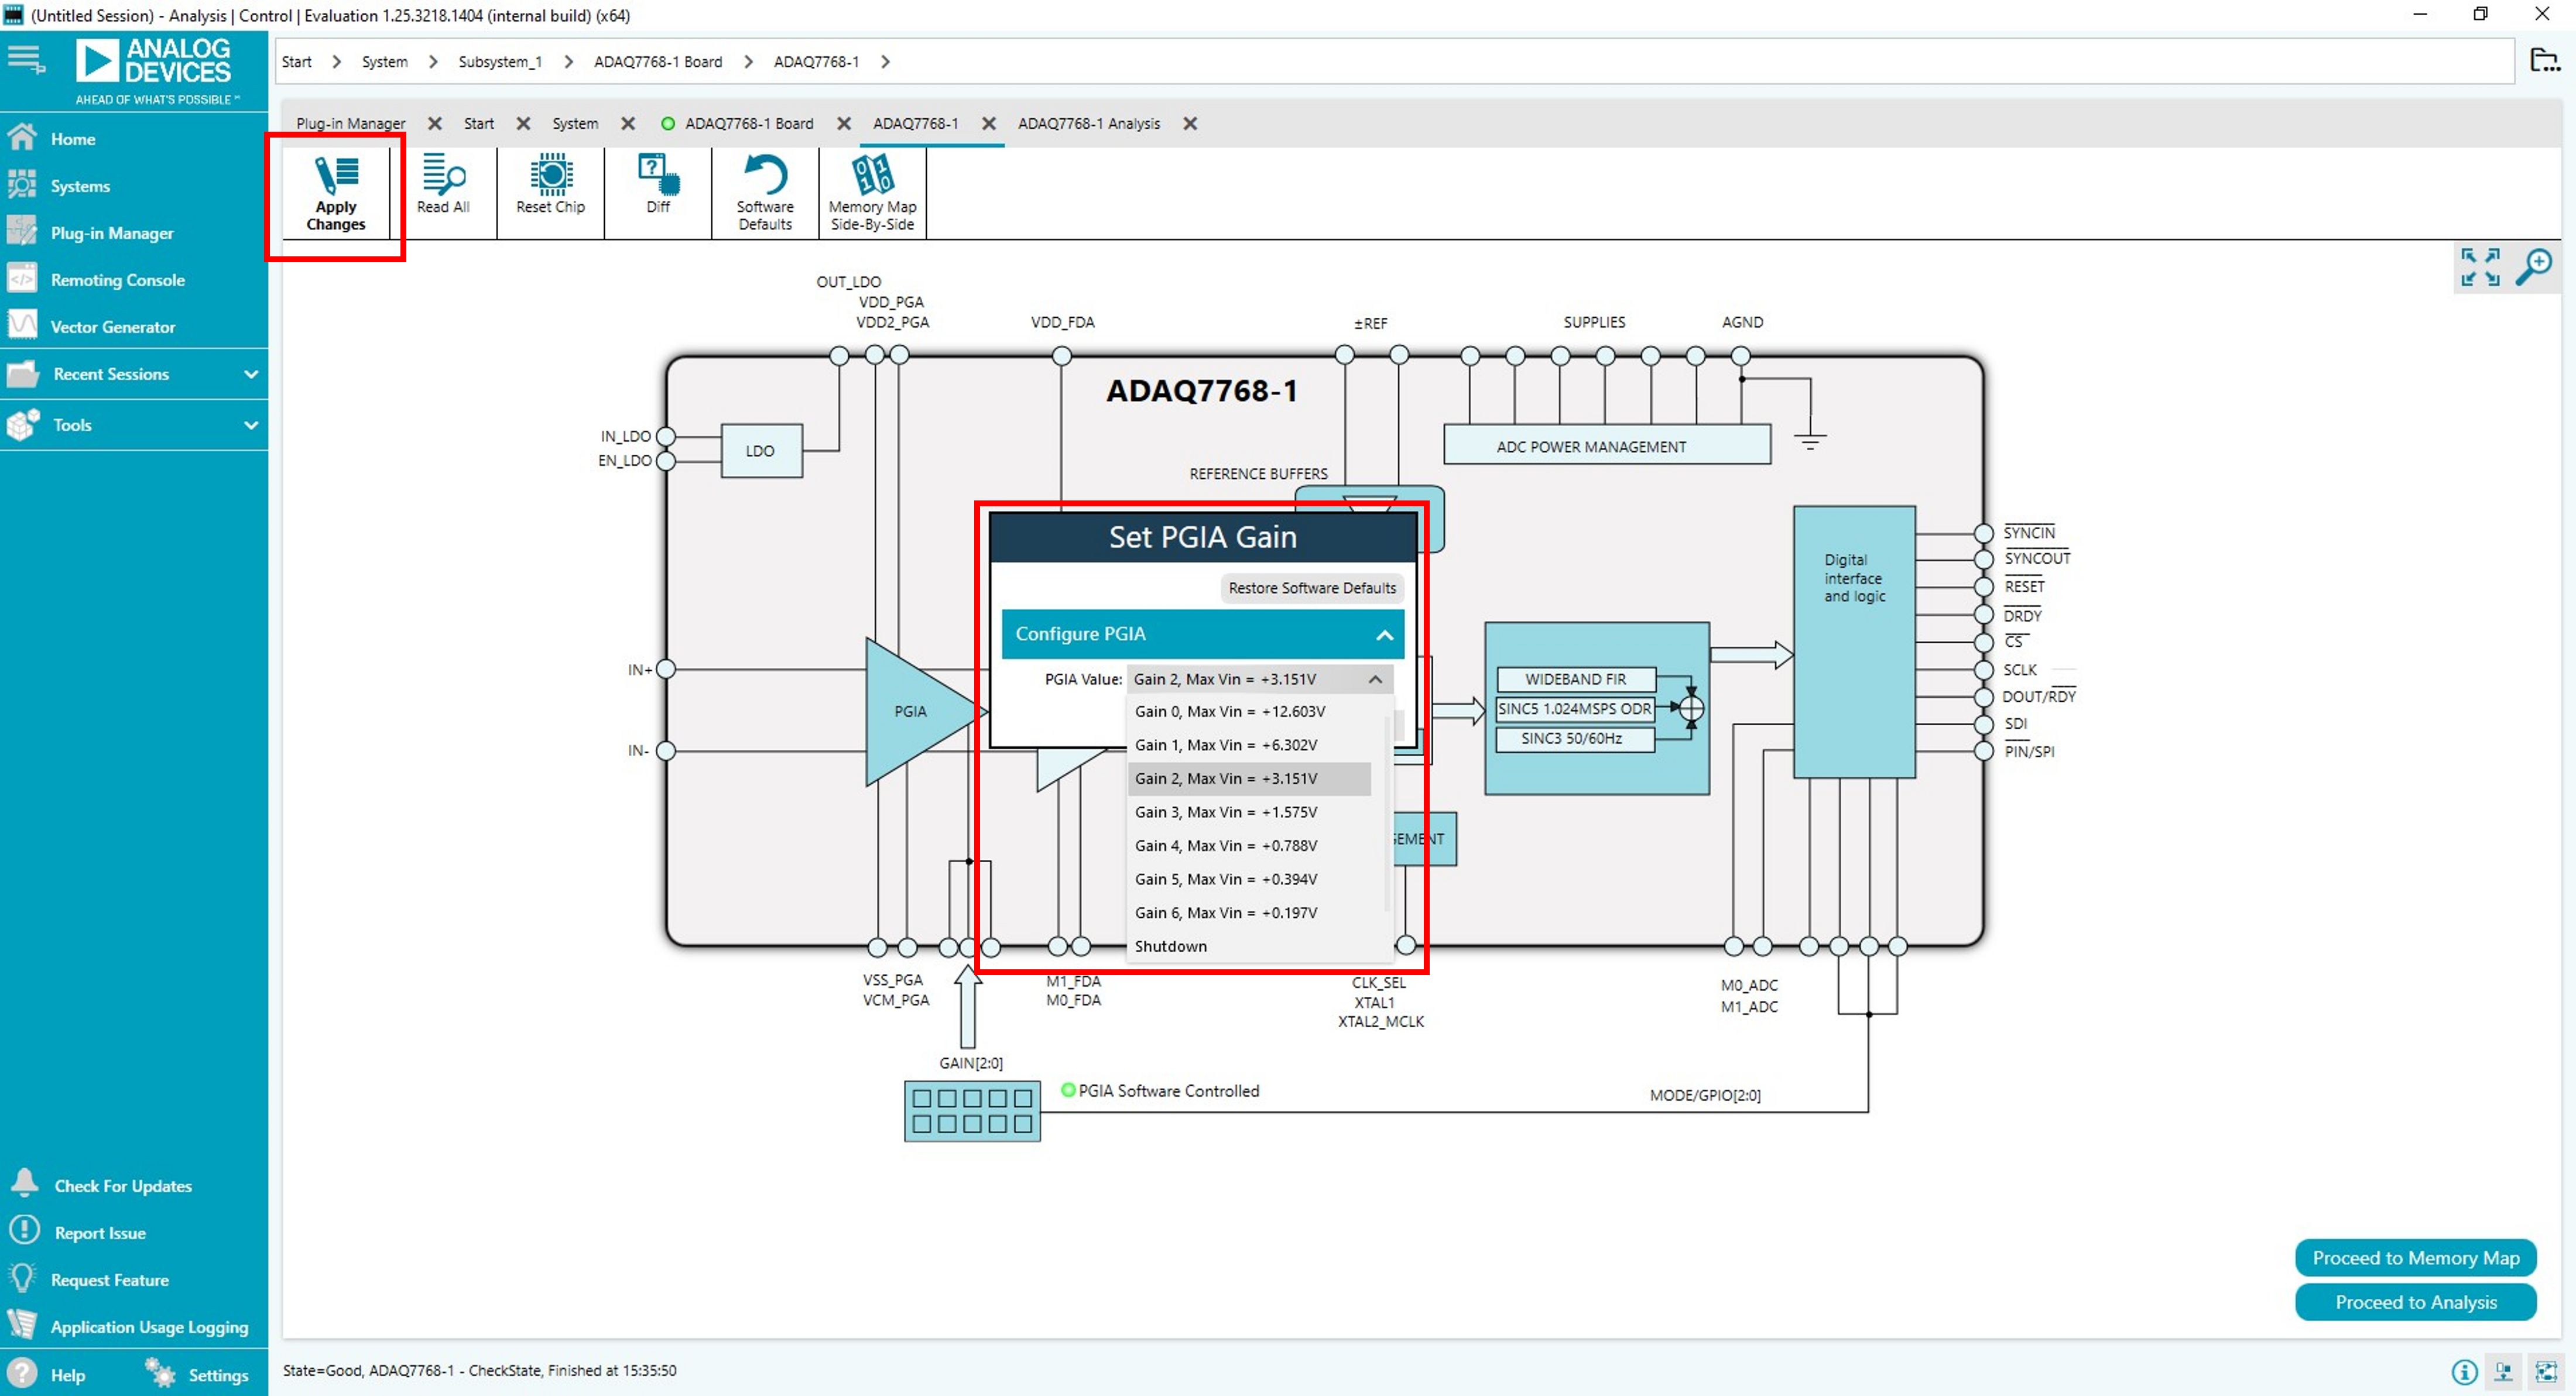Click the Report Issue icon in the sidebar
The image size is (2576, 1396).
24,1231
